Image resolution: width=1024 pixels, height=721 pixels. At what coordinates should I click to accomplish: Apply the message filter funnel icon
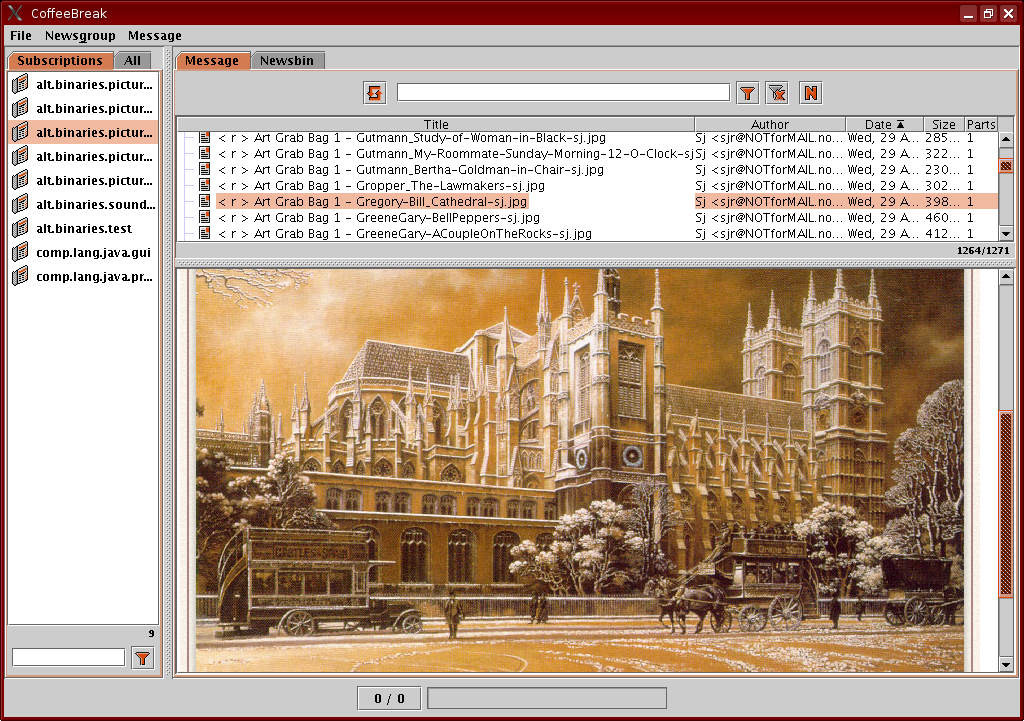pos(747,93)
